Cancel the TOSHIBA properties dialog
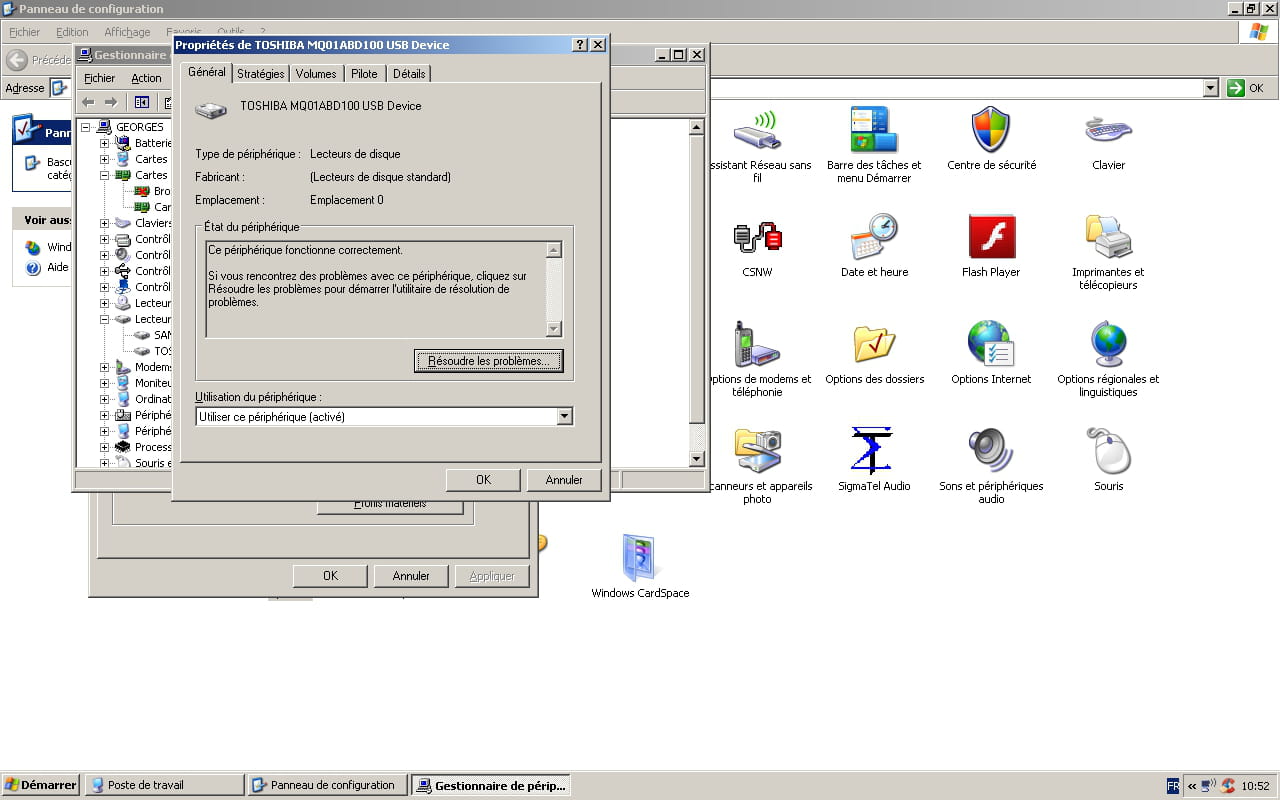Screen dimensions: 1280x800 (564, 480)
